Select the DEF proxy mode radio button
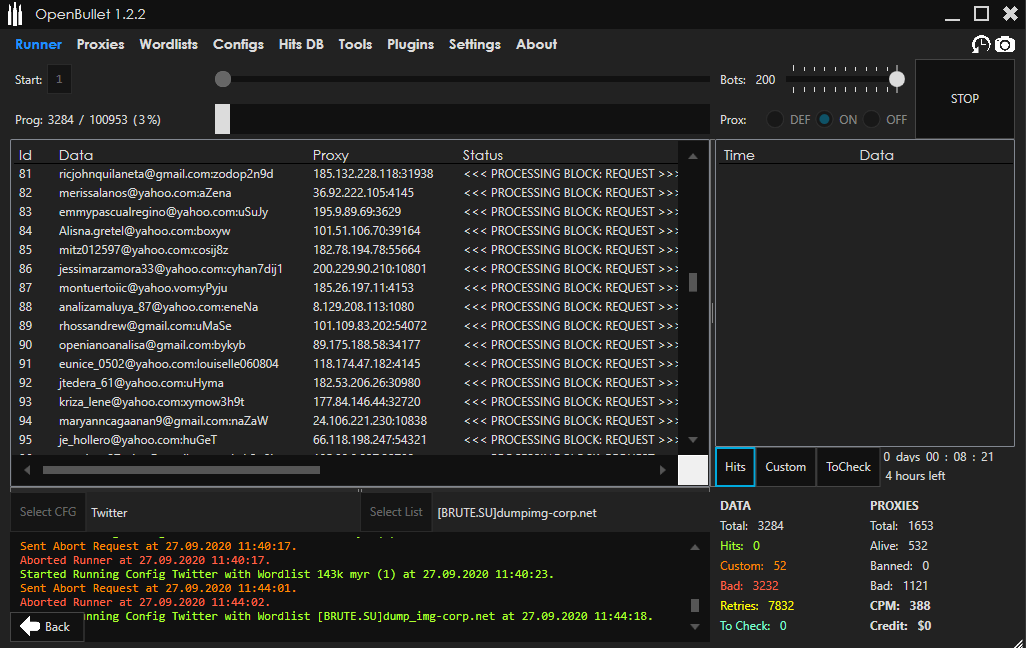Image resolution: width=1026 pixels, height=648 pixels. (x=775, y=120)
